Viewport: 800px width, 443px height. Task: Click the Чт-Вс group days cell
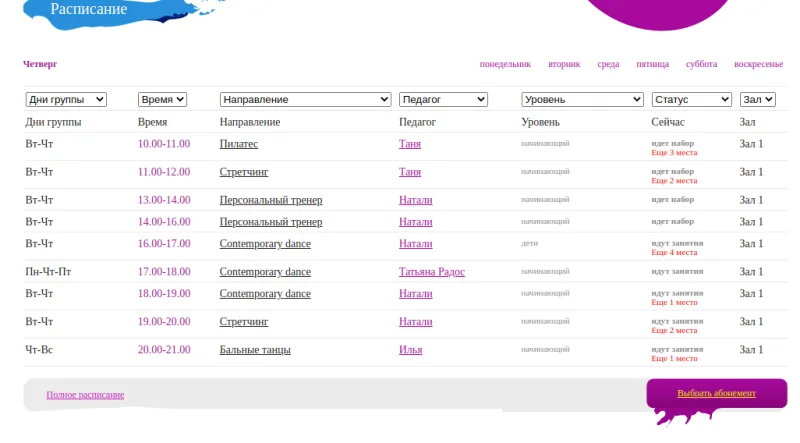pyautogui.click(x=39, y=350)
